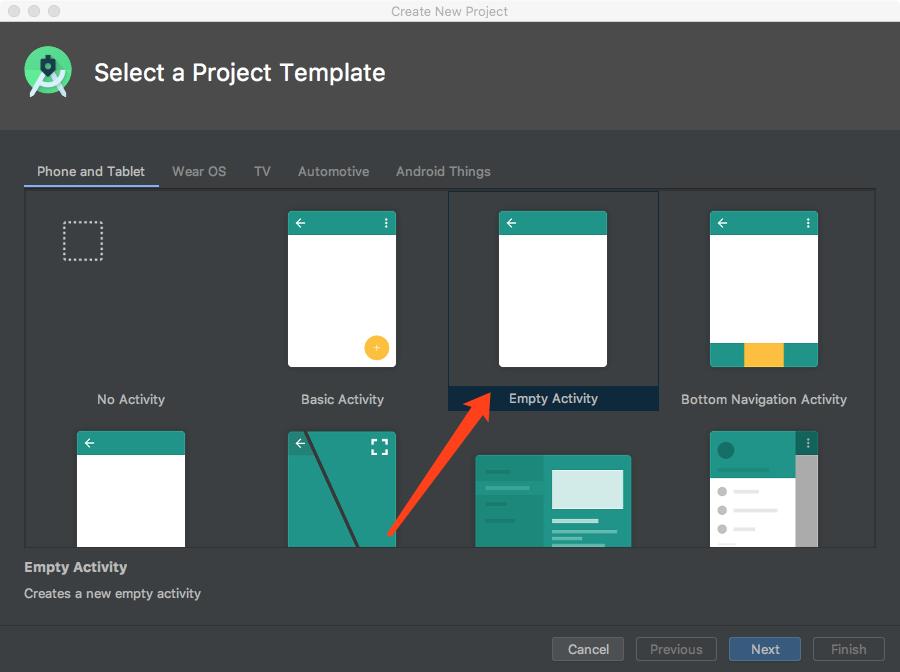Image resolution: width=900 pixels, height=672 pixels.
Task: Click the back arrow icon in Empty Activity preview
Action: [x=512, y=222]
